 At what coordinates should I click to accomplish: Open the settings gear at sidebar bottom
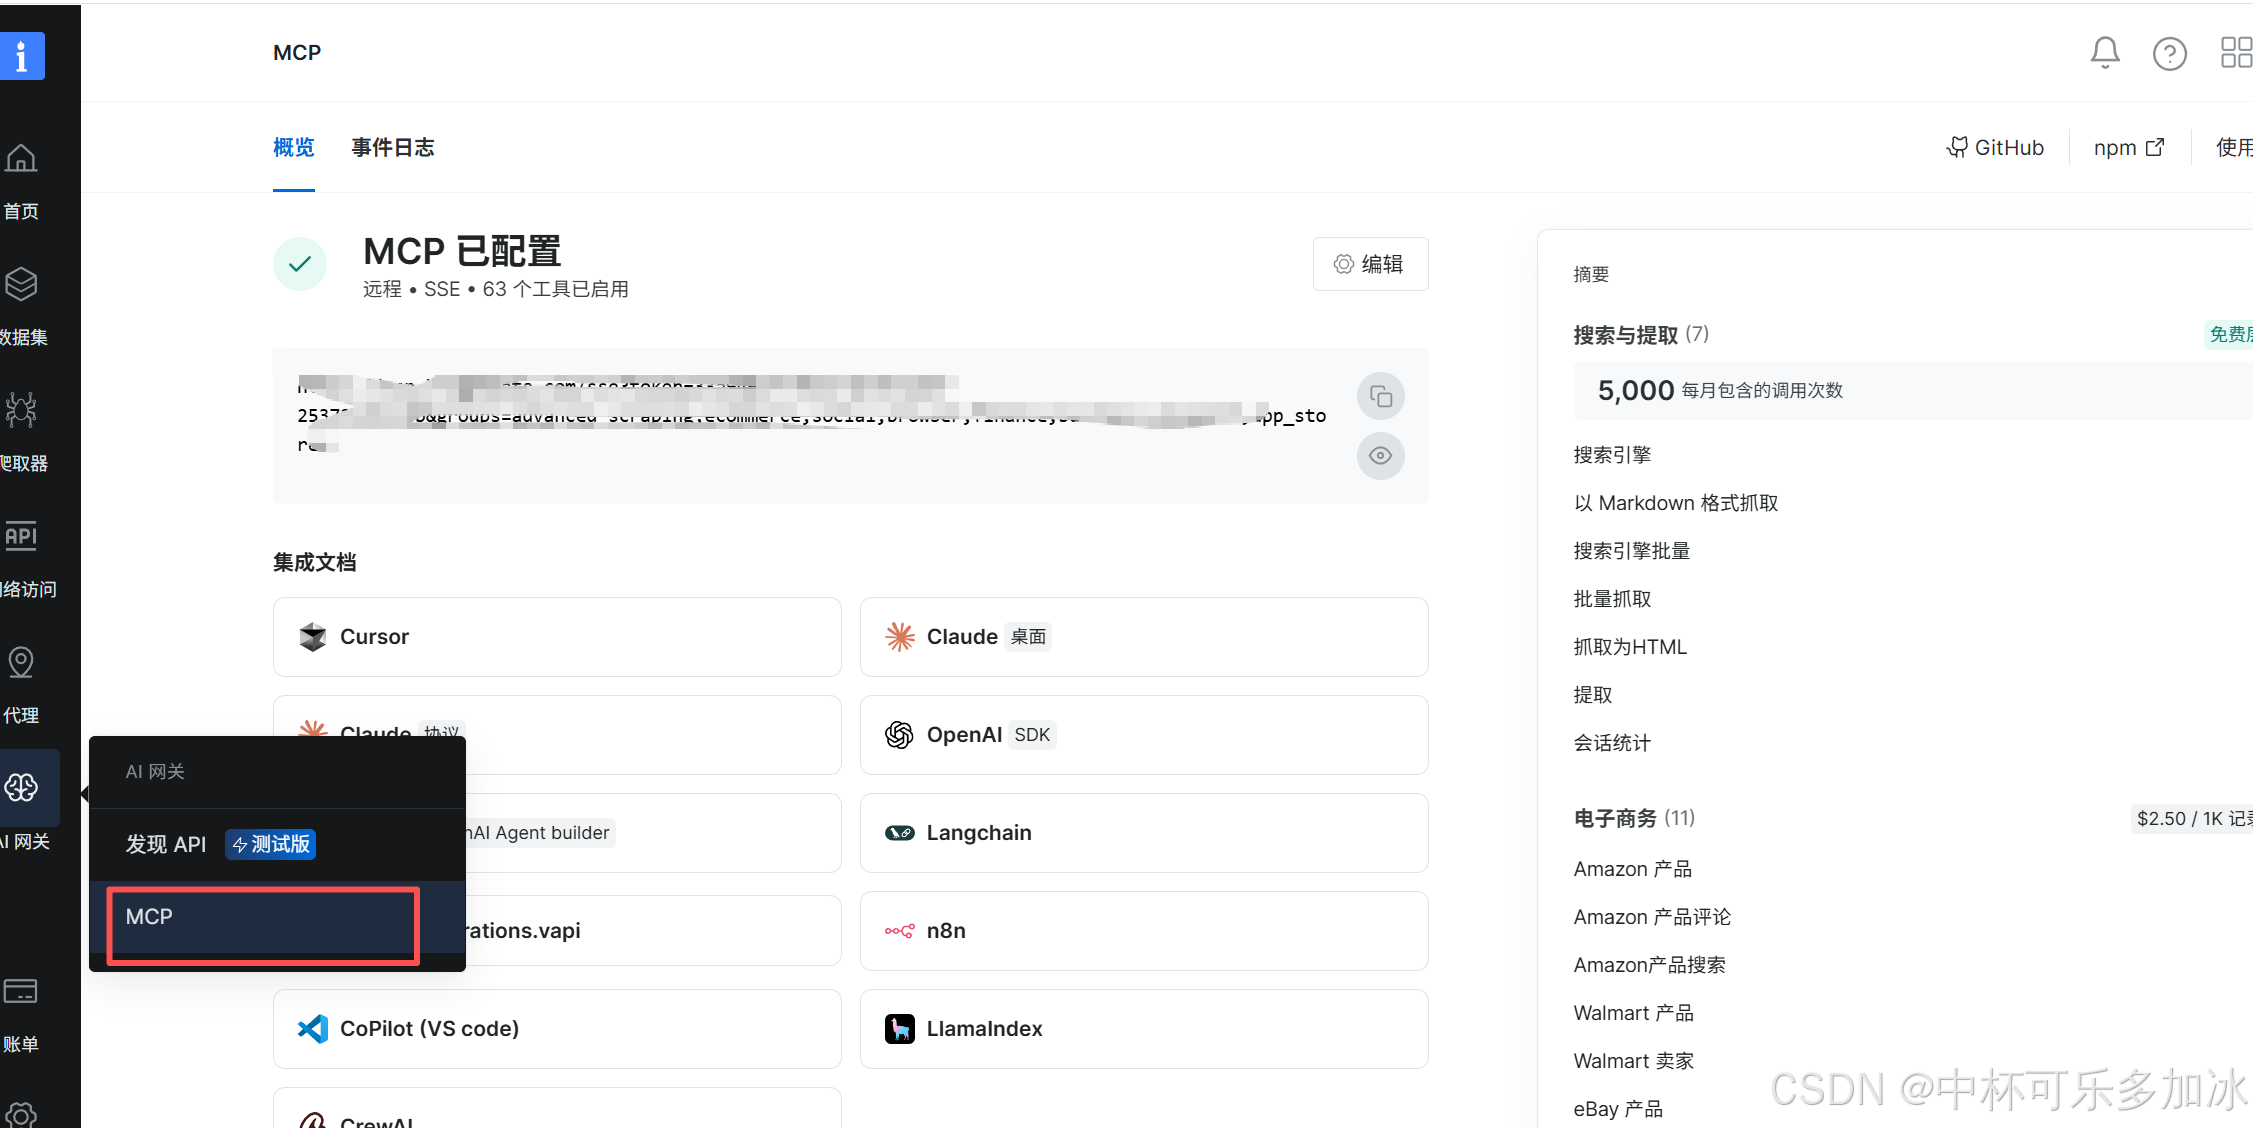click(x=21, y=1114)
